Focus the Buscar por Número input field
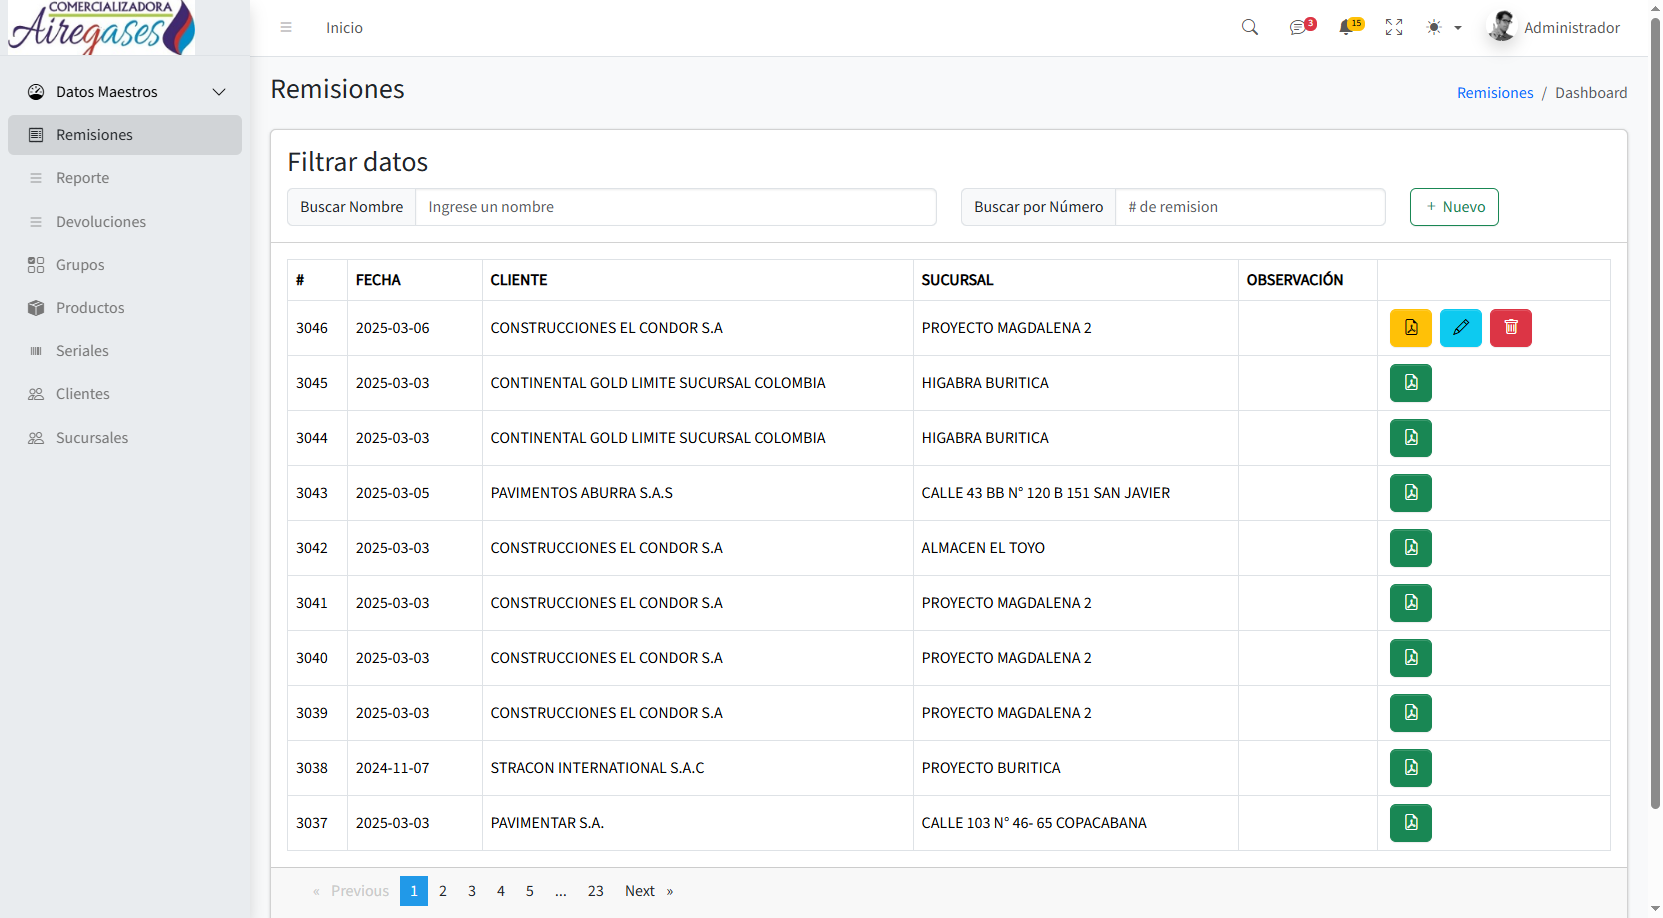The width and height of the screenshot is (1663, 918). point(1249,207)
